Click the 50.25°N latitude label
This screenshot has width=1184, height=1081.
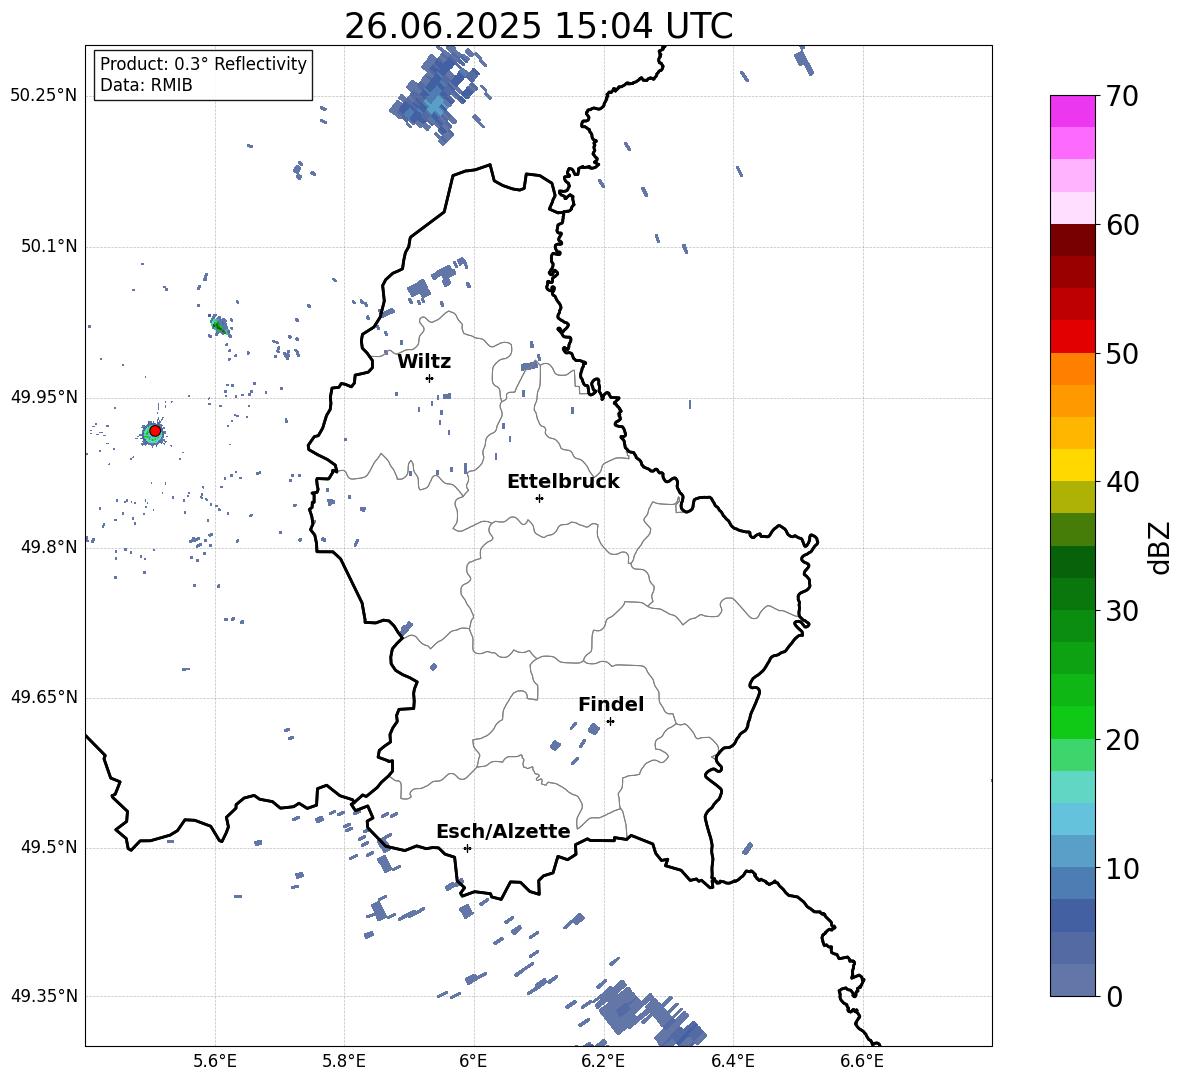[44, 96]
